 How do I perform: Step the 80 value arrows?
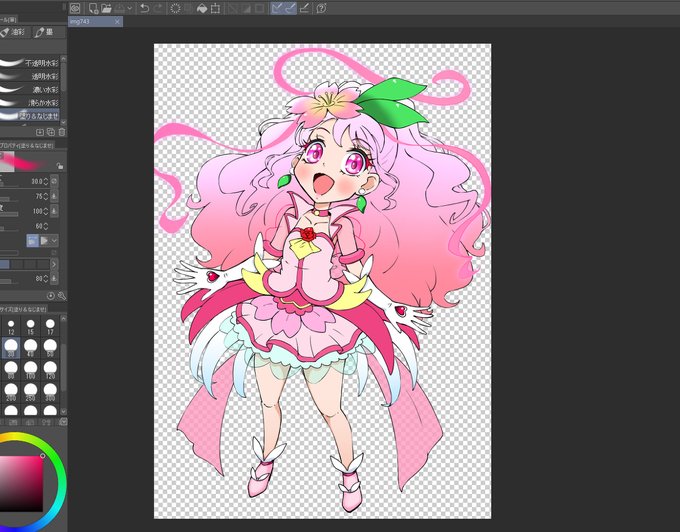[x=46, y=278]
